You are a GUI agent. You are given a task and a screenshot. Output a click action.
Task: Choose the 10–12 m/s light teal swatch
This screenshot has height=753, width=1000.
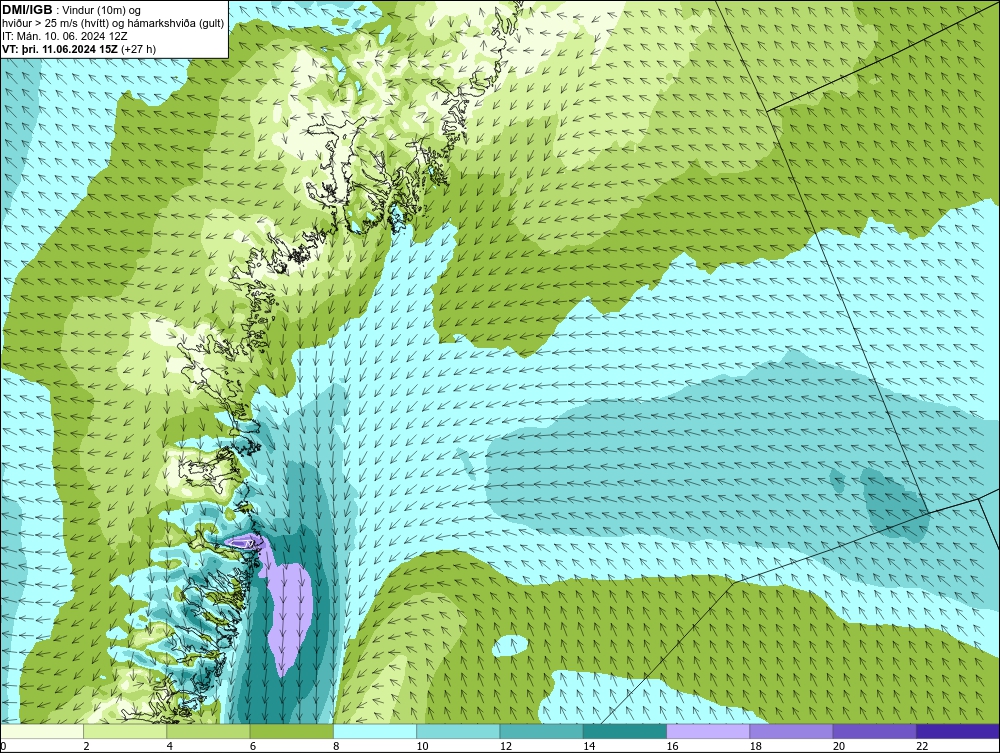coord(458,731)
